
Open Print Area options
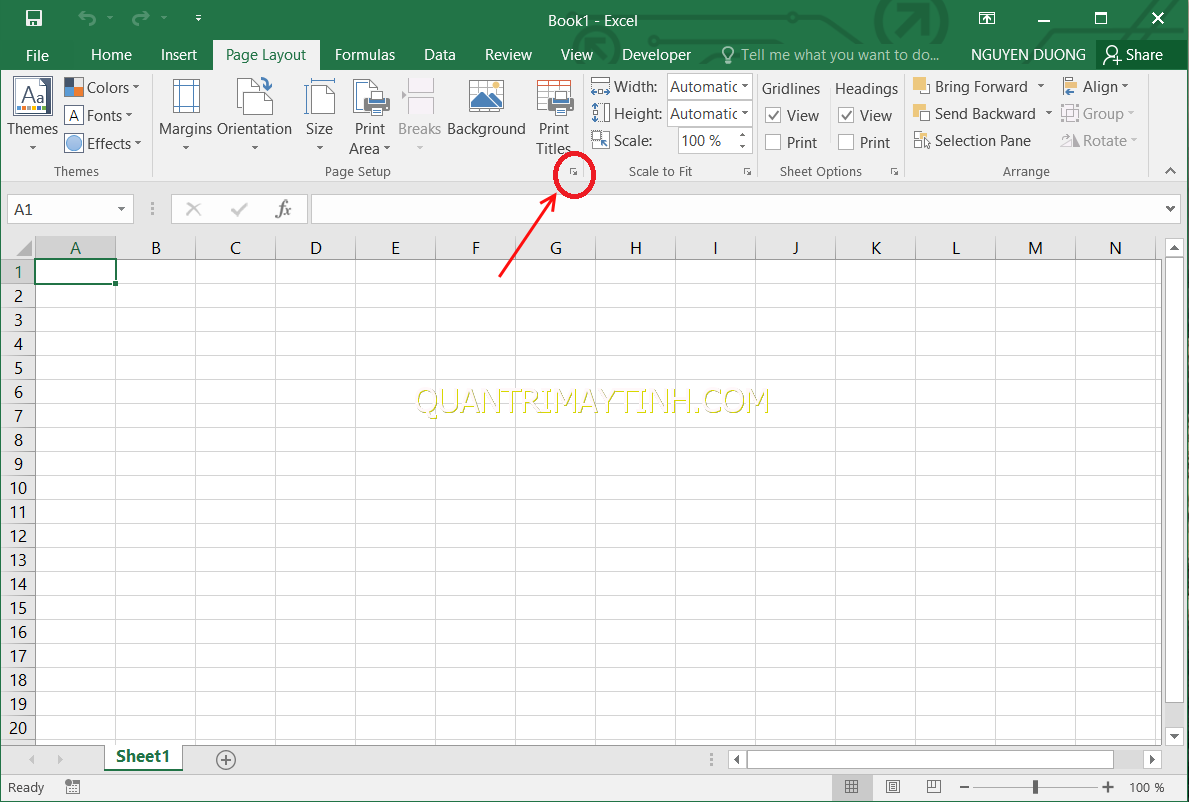(x=370, y=115)
